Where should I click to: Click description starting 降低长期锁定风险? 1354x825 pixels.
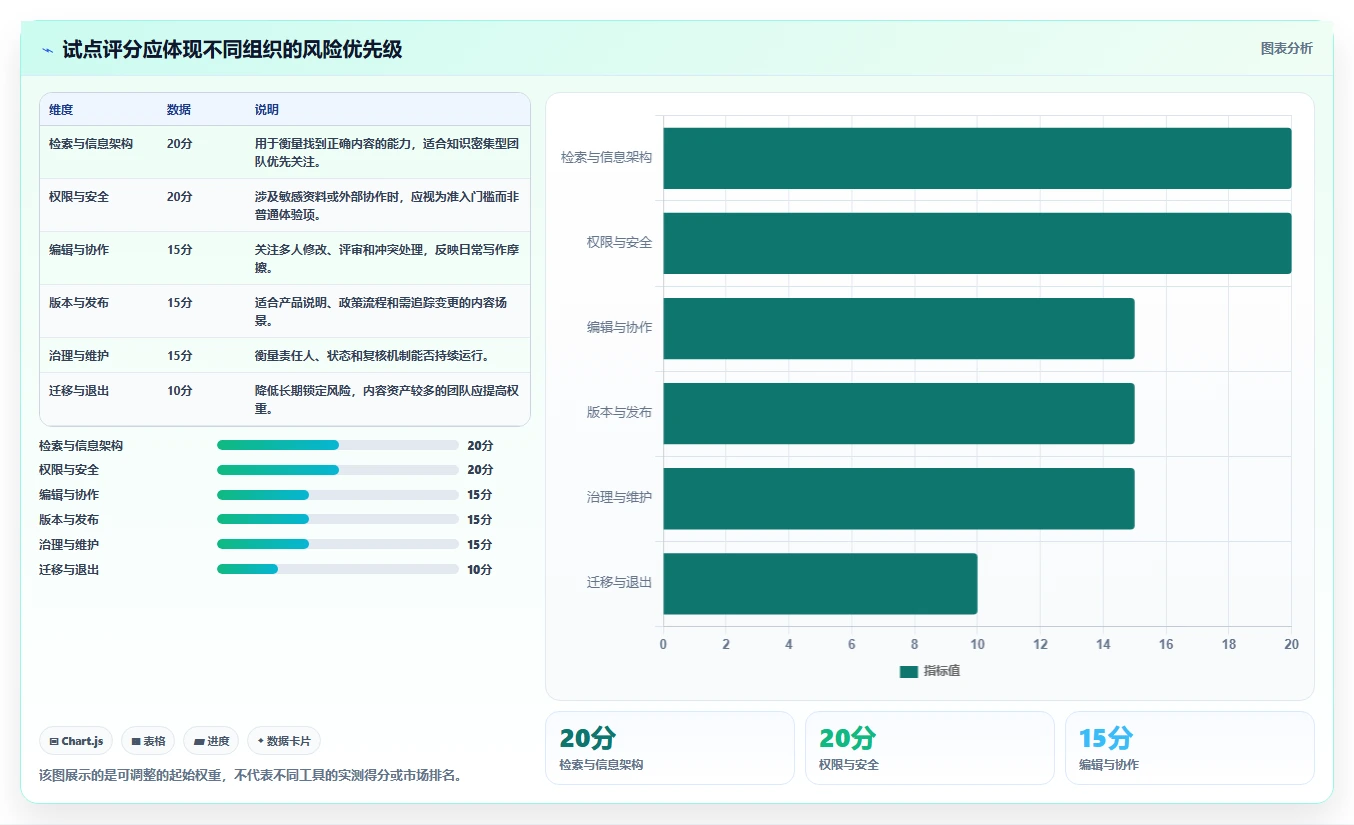tap(387, 400)
